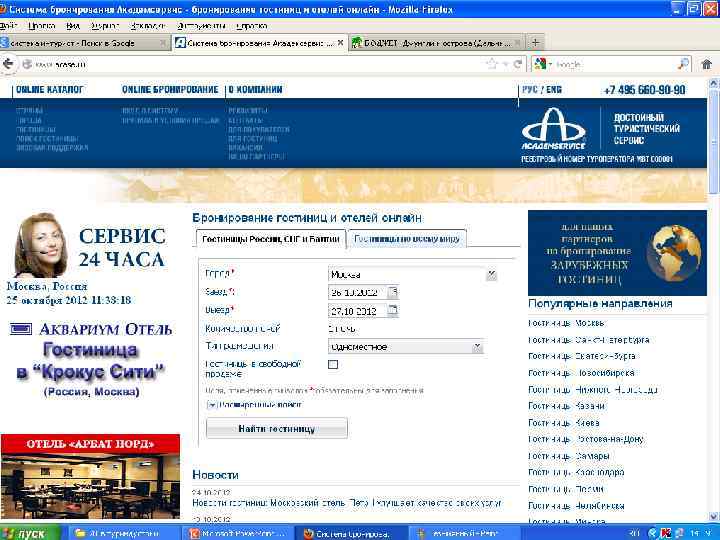Open the Файл menu
The width and height of the screenshot is (720, 540).
coord(8,26)
